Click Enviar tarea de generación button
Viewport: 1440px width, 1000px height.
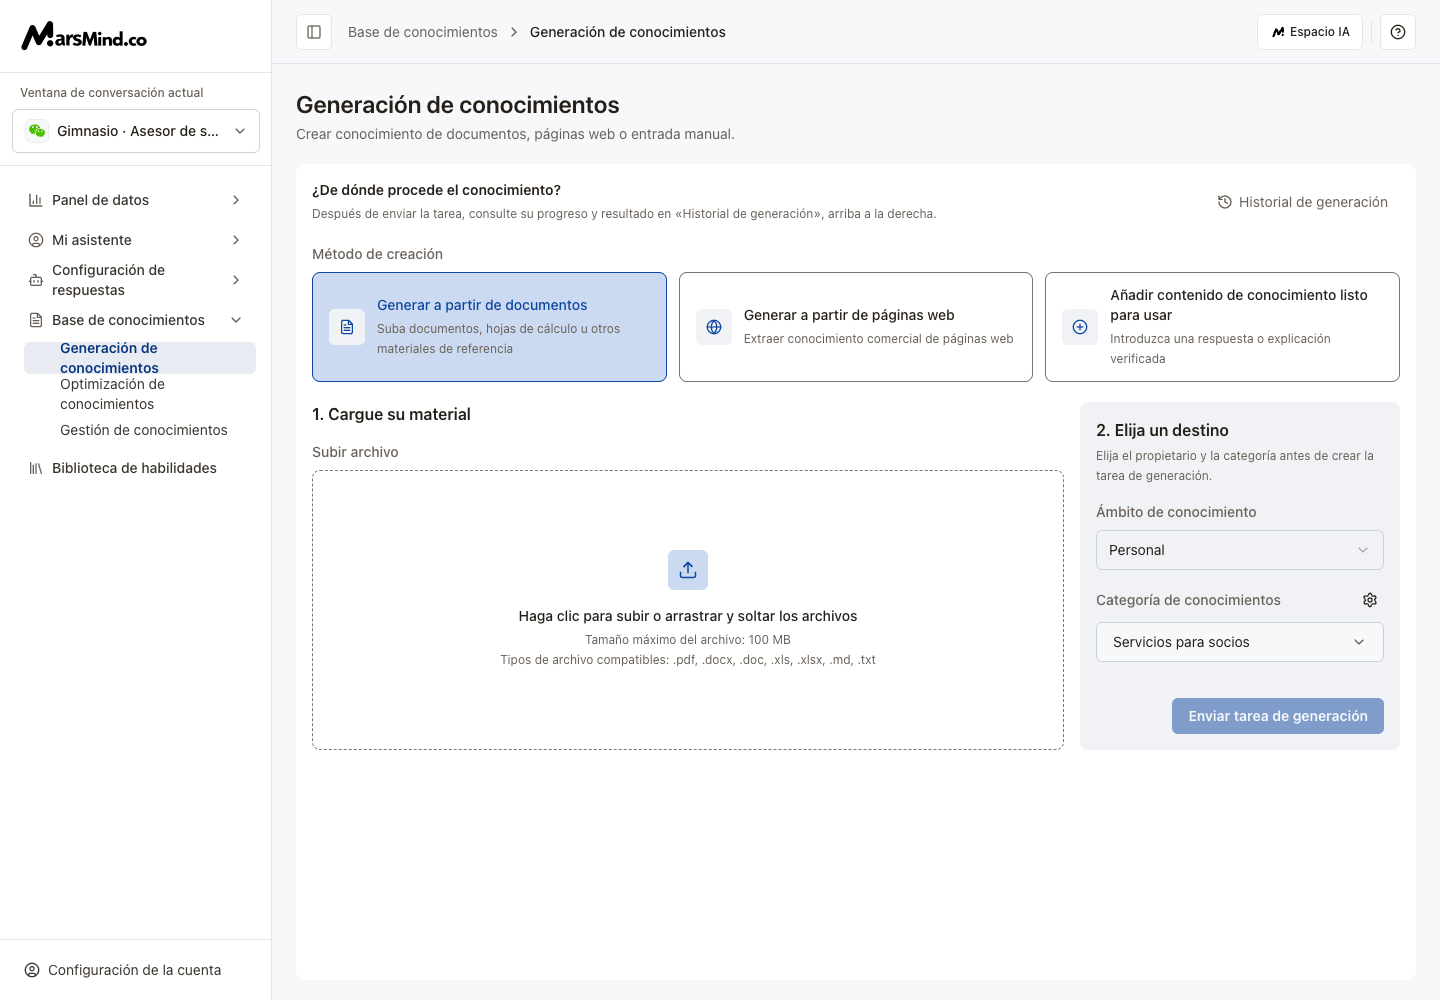tap(1278, 716)
